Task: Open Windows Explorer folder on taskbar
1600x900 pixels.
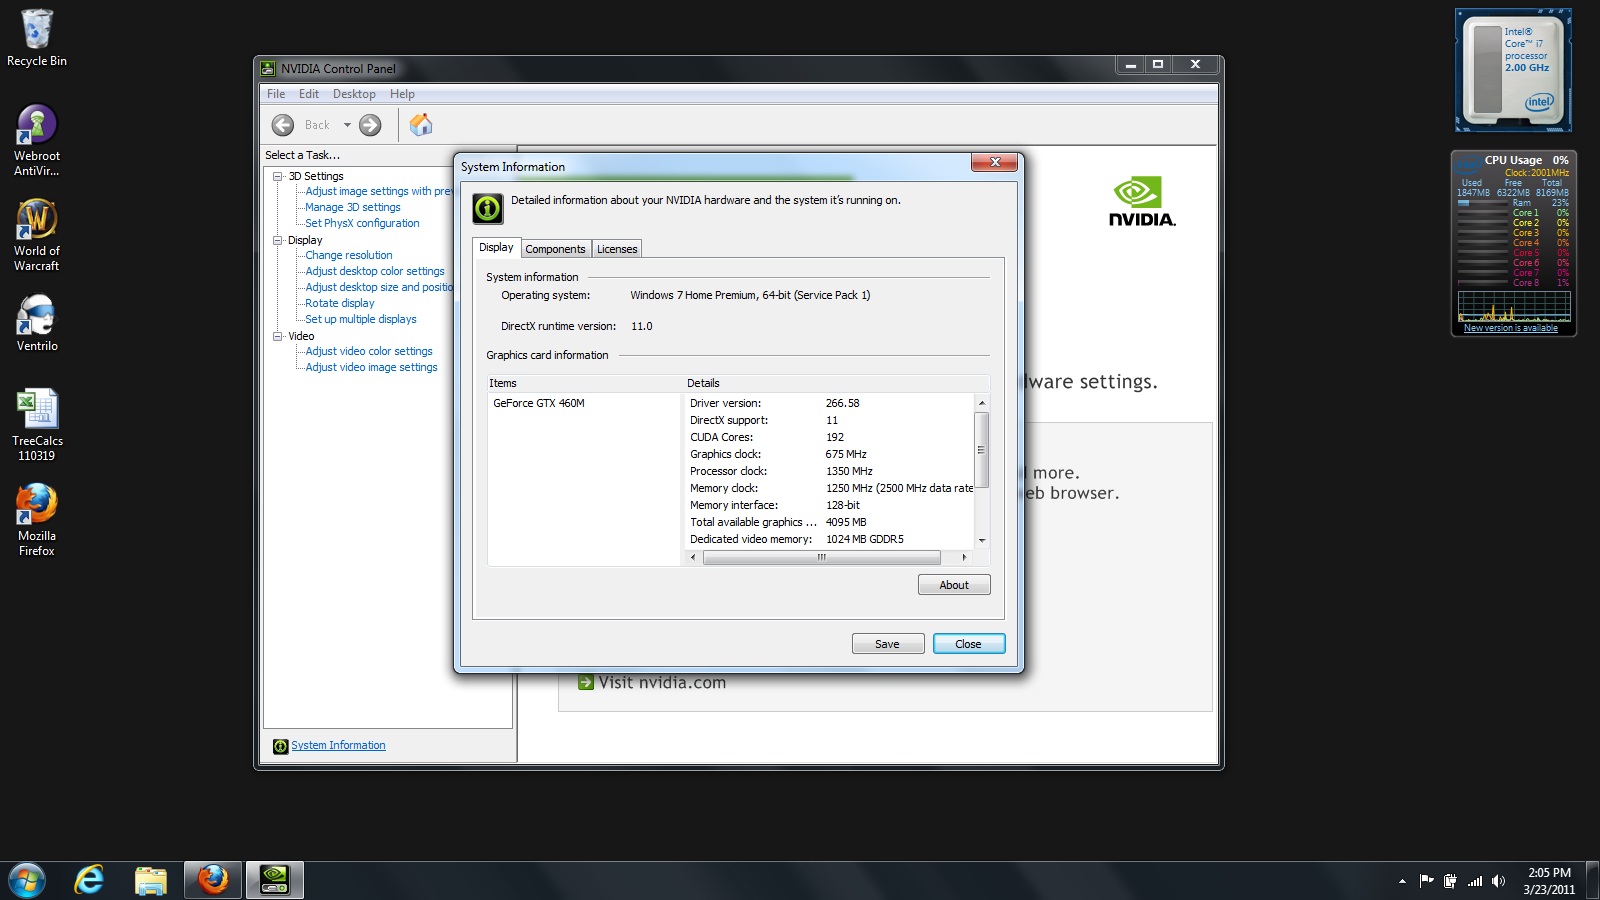Action: [150, 880]
